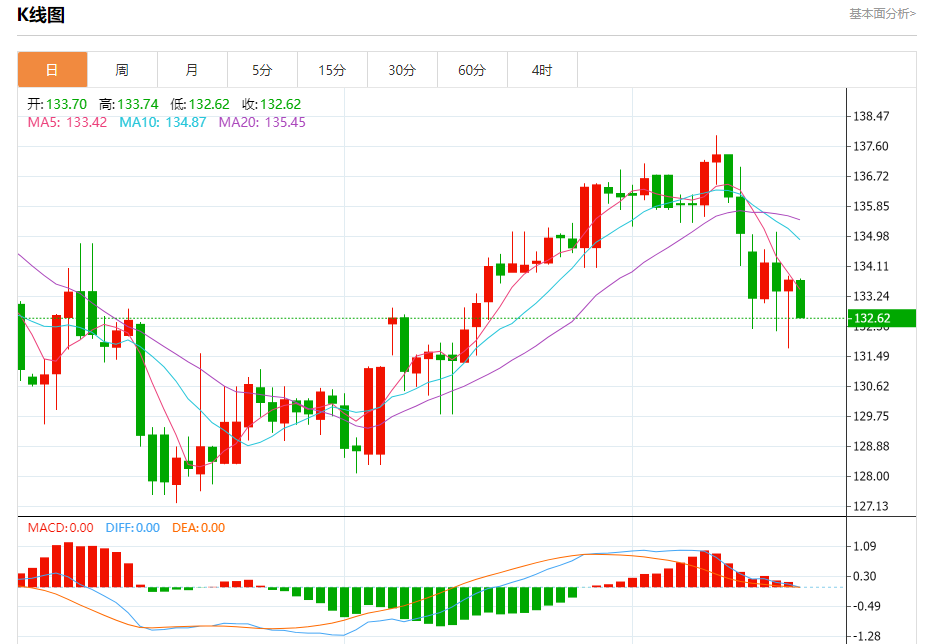Open the 15分 chart tab
The width and height of the screenshot is (926, 644).
(332, 70)
